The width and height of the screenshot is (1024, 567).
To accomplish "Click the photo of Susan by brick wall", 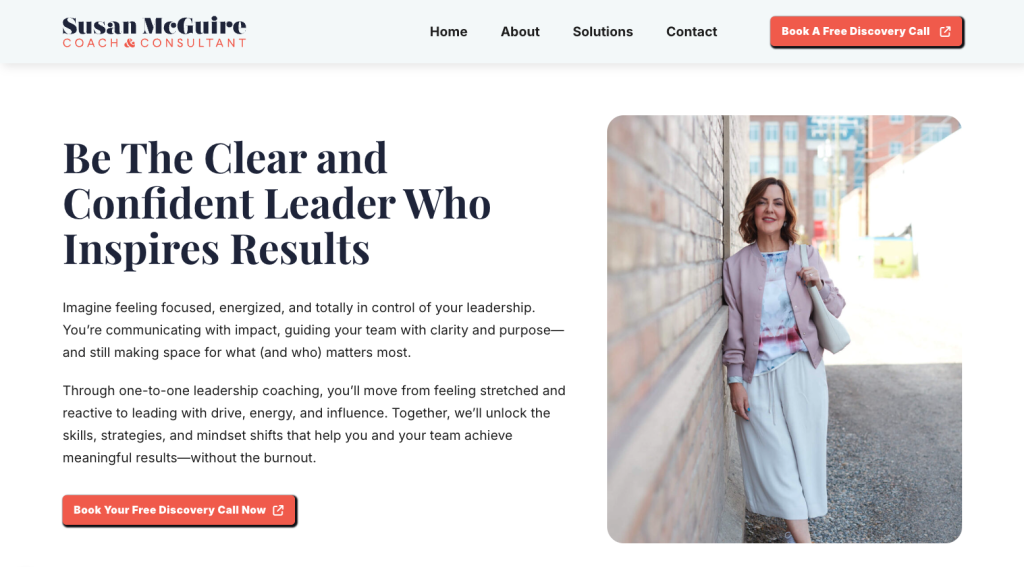I will 784,329.
